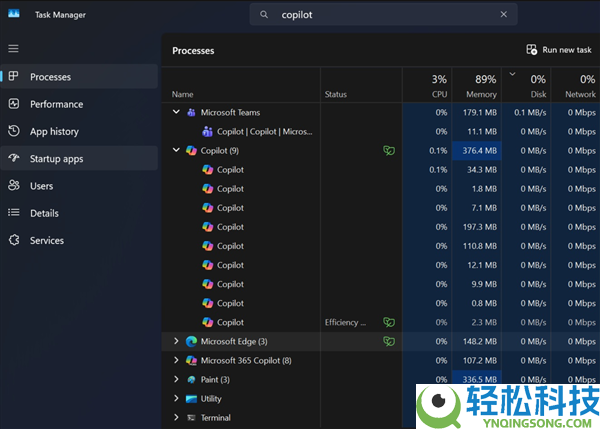Switch to the Details tab
This screenshot has width=600, height=429.
point(79,213)
